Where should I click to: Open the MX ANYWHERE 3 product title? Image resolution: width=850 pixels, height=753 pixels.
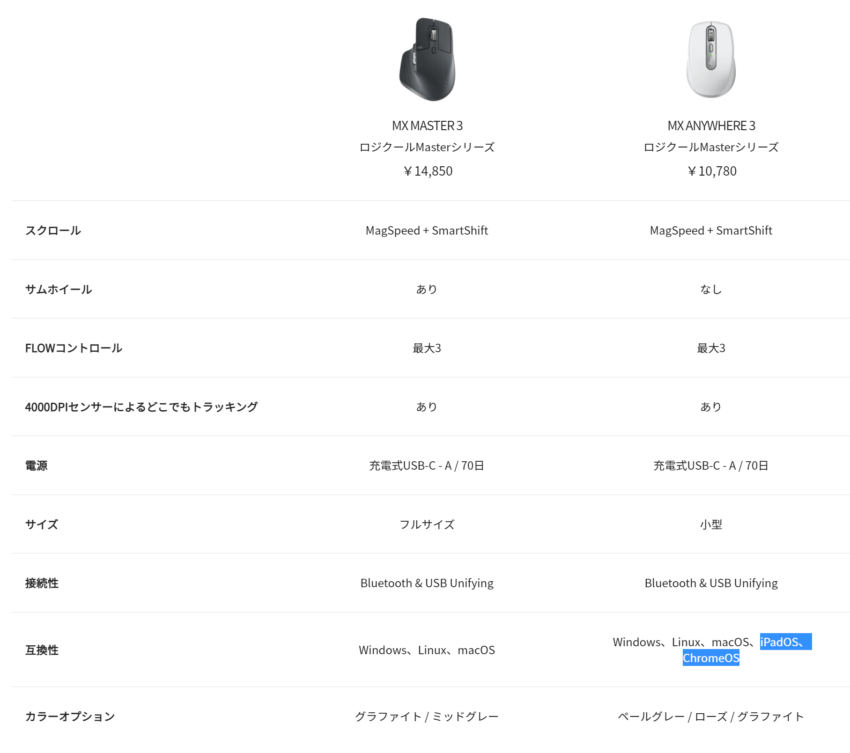(x=711, y=126)
